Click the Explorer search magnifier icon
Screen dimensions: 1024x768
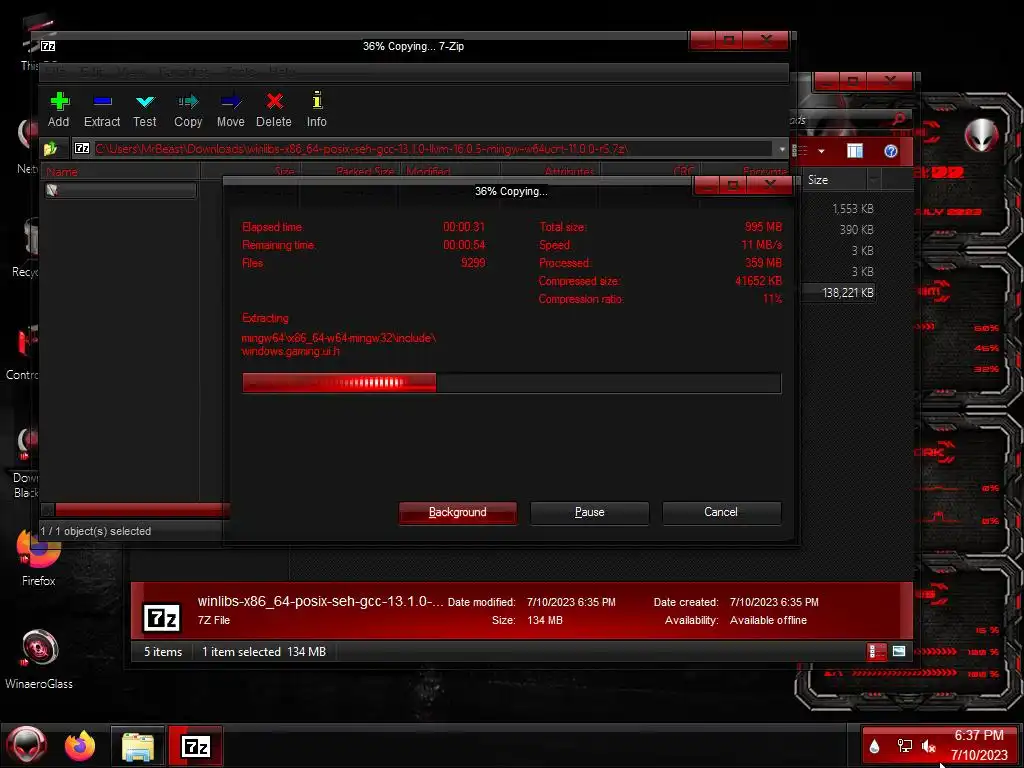click(x=899, y=119)
